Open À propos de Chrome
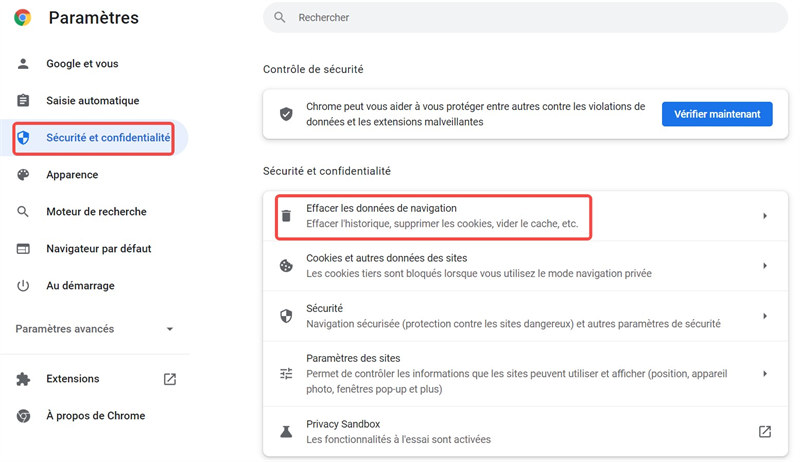Screen dimensions: 800x462 click(x=94, y=416)
